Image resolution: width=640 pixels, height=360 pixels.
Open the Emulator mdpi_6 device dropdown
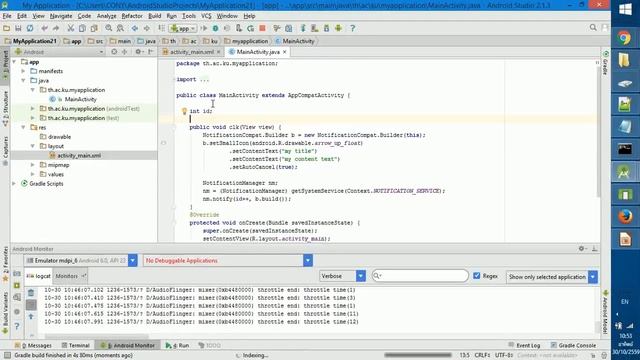click(x=133, y=260)
